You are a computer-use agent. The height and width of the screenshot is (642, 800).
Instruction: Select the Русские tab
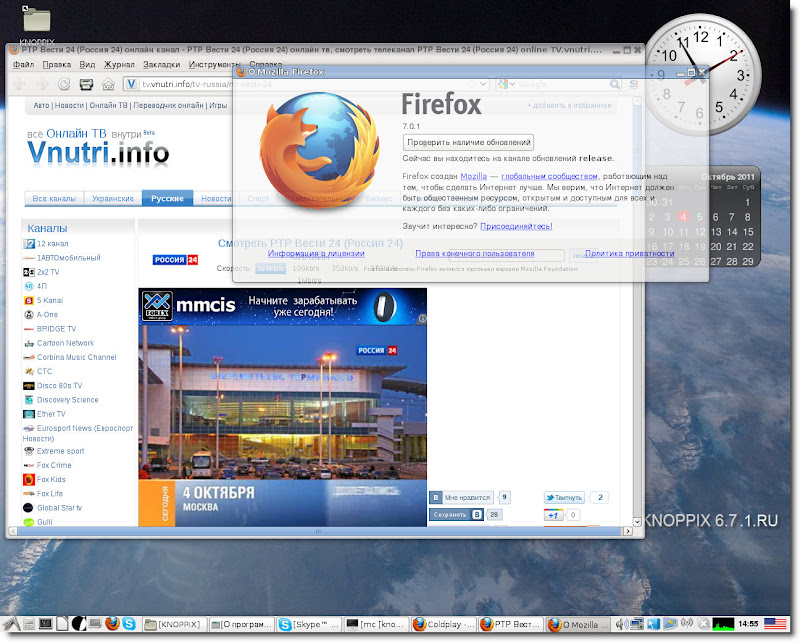pos(167,198)
